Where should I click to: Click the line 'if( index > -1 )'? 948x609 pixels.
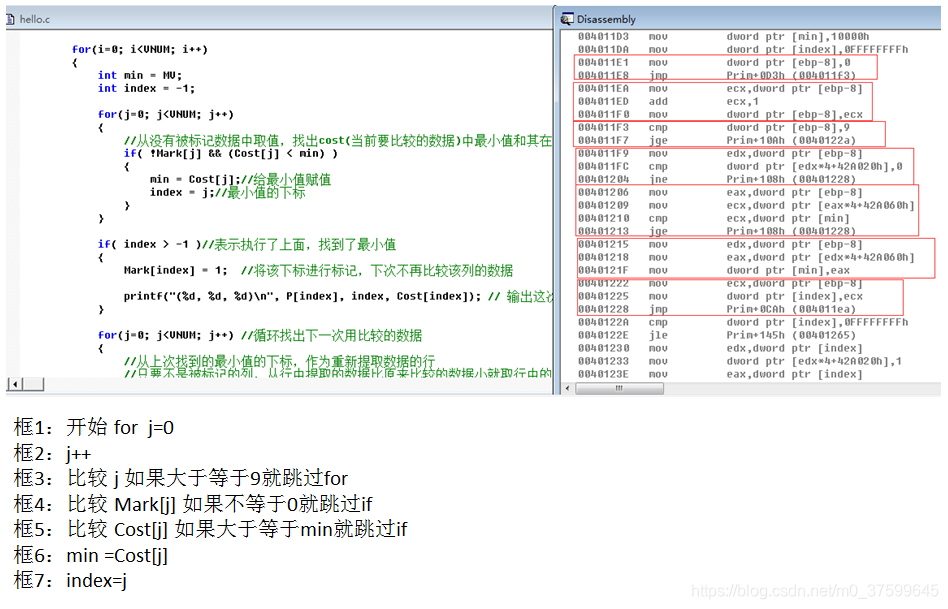tap(149, 244)
